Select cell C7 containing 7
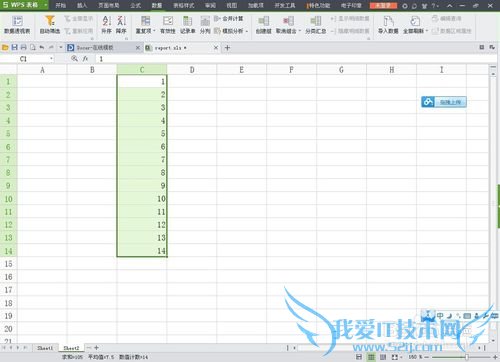This screenshot has width=500, height=362. coord(142,160)
